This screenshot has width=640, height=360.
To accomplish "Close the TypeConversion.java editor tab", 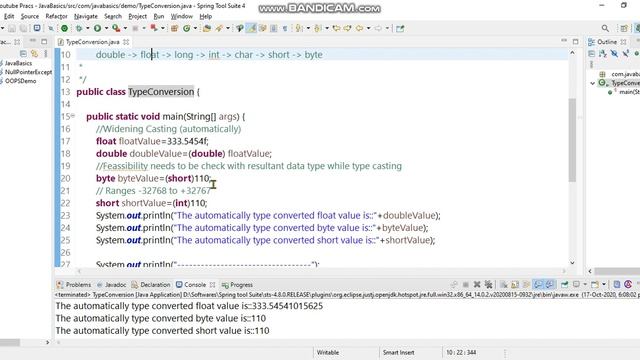I will (126, 42).
